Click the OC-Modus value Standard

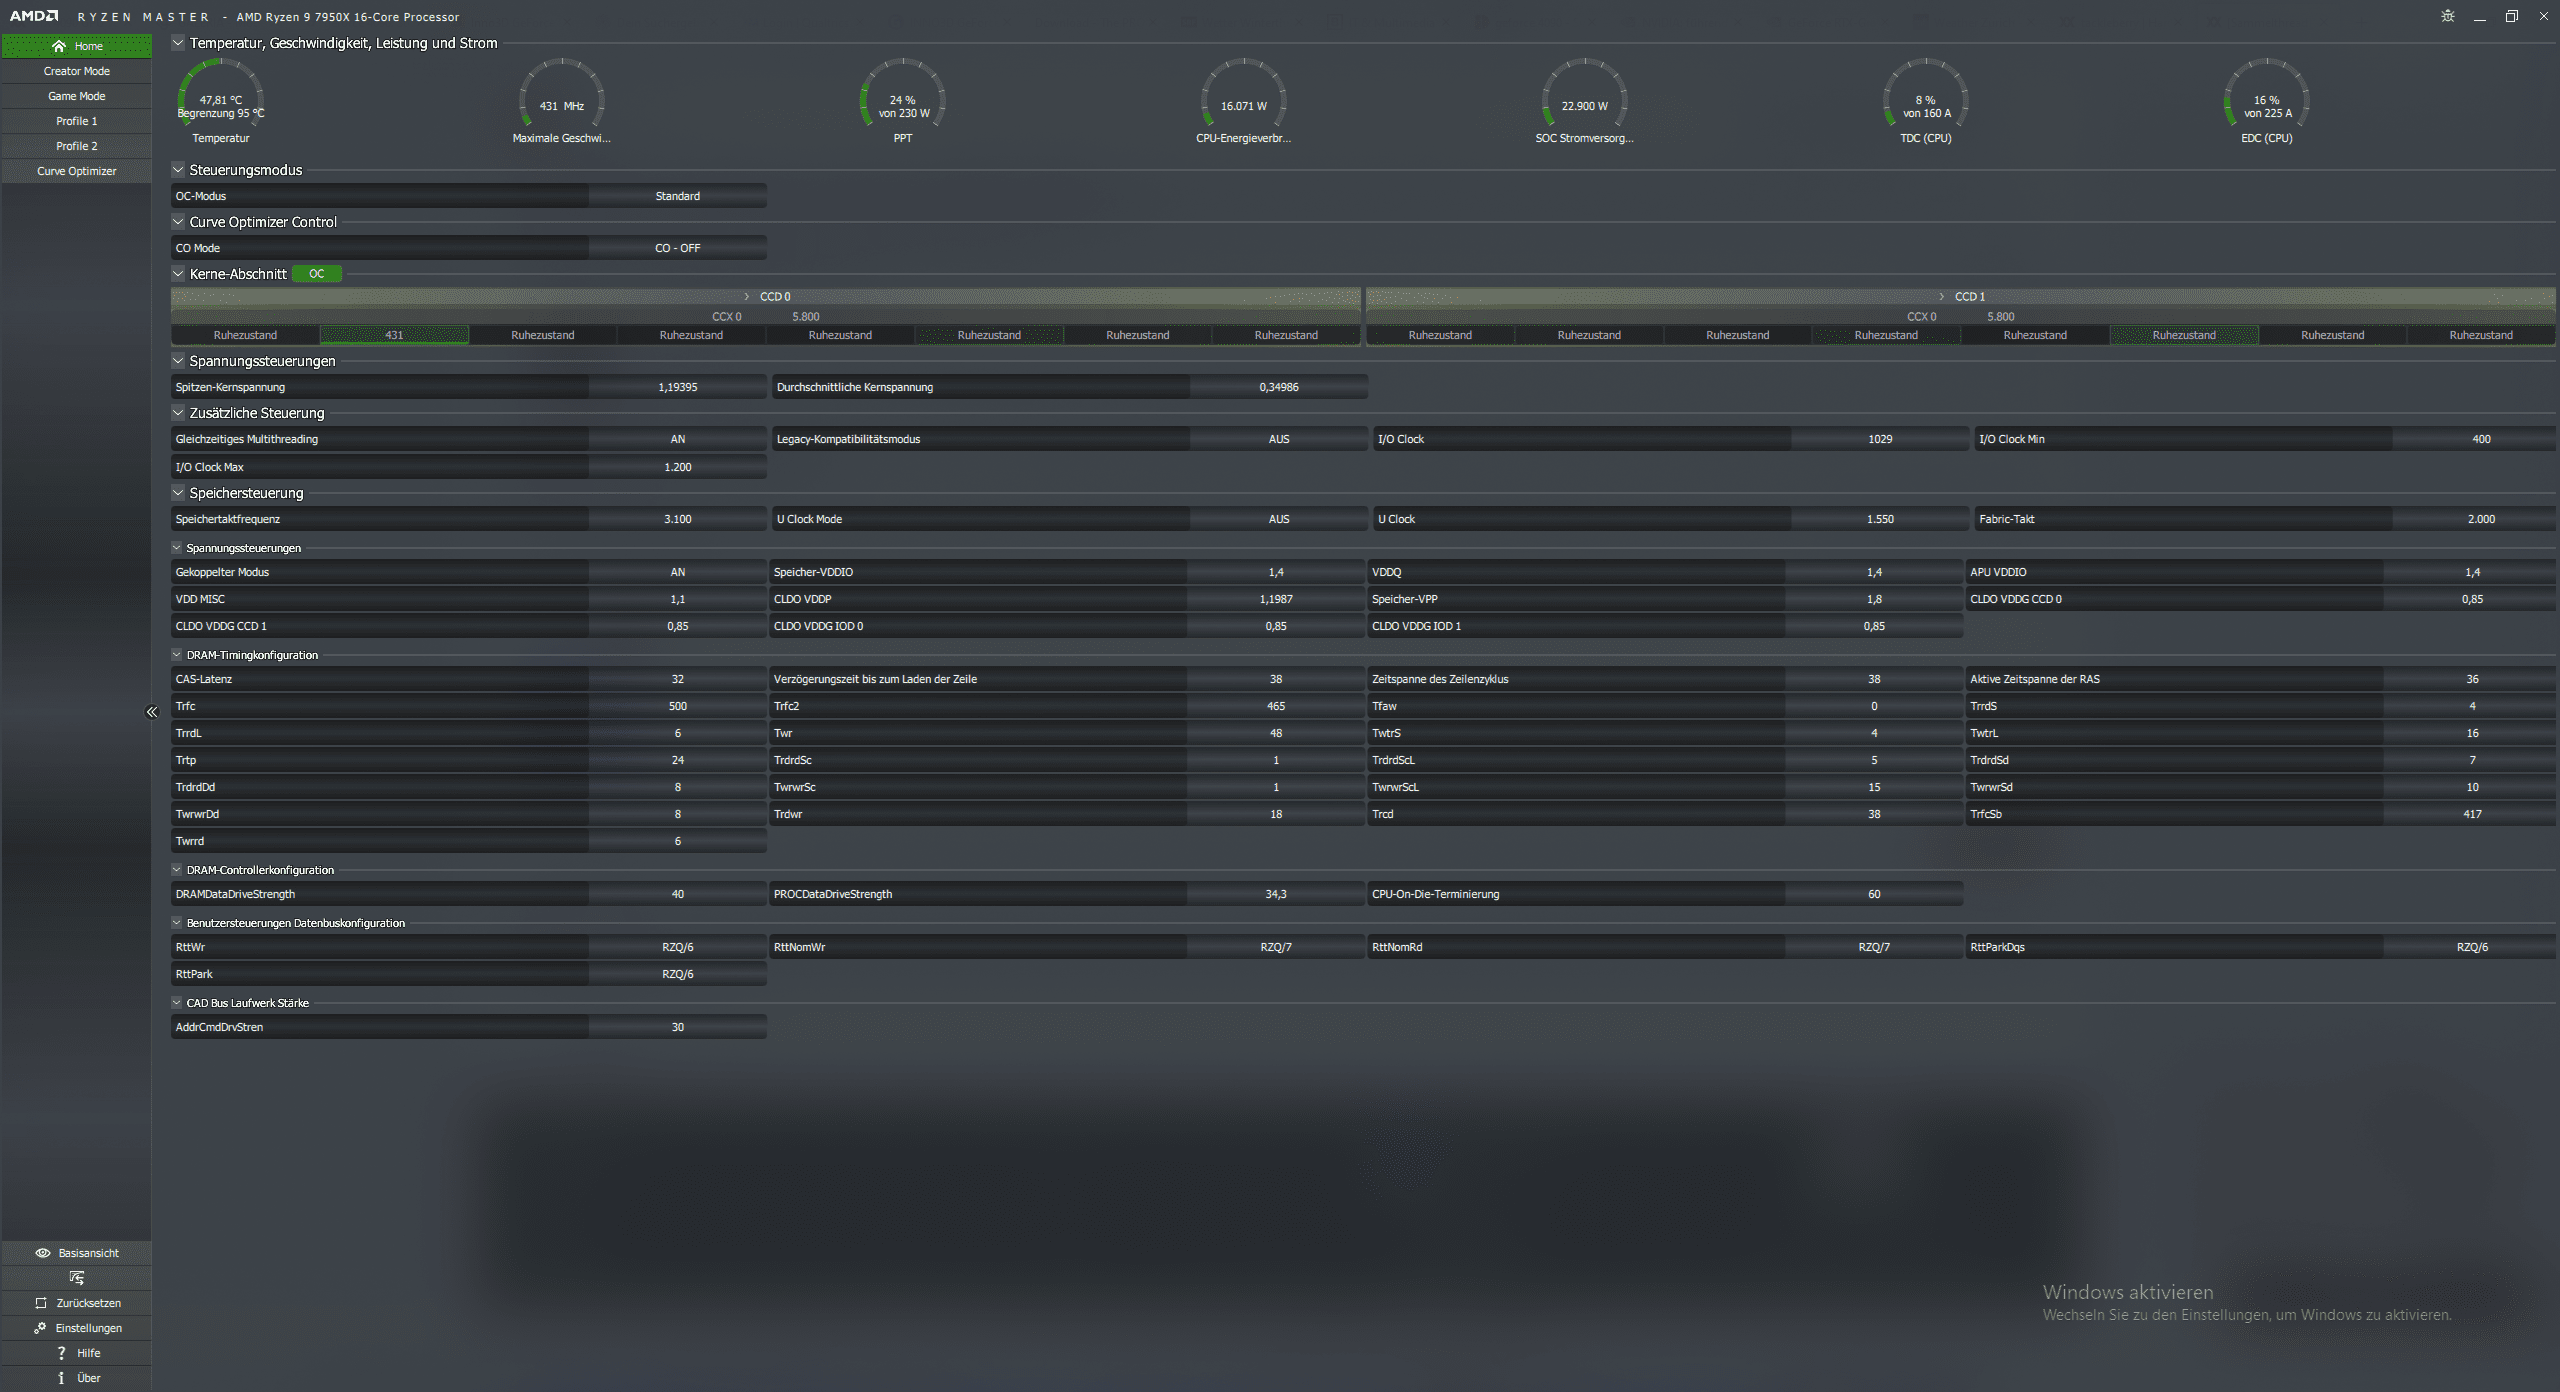coord(678,196)
